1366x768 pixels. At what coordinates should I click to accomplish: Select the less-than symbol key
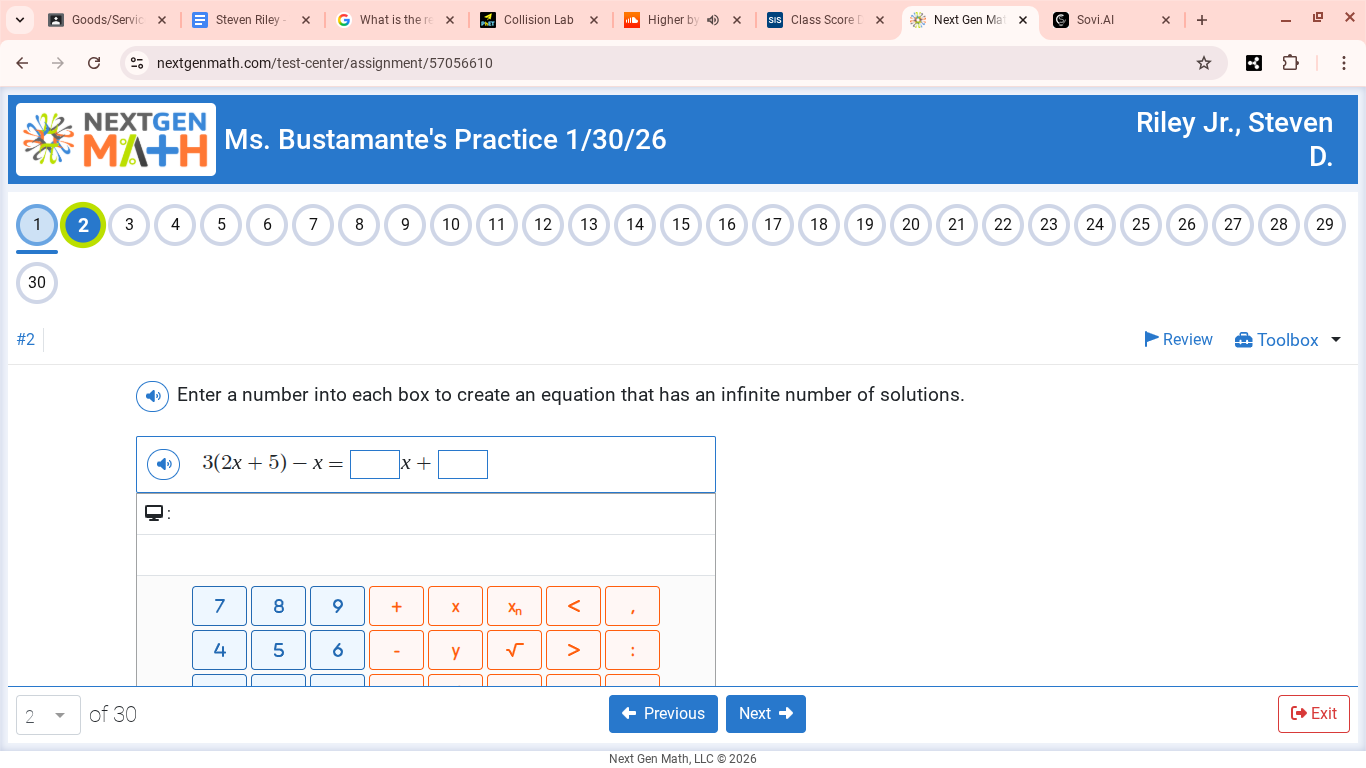[573, 605]
